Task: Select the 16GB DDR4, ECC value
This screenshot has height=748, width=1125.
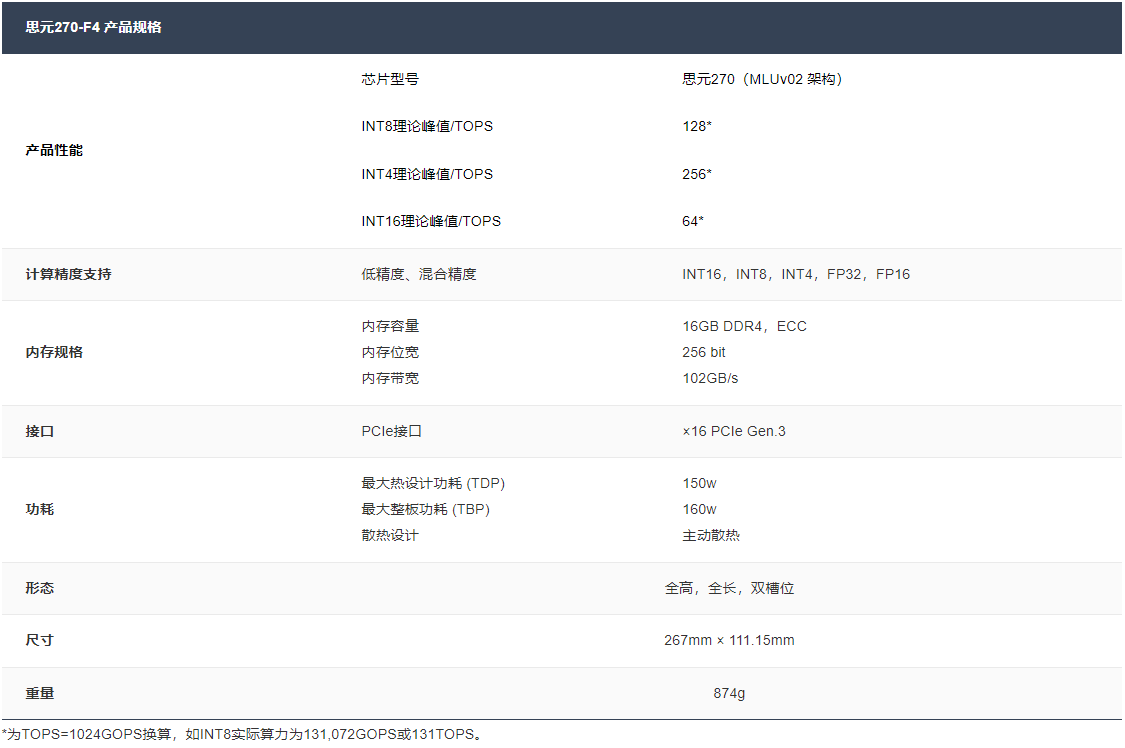Action: (744, 326)
